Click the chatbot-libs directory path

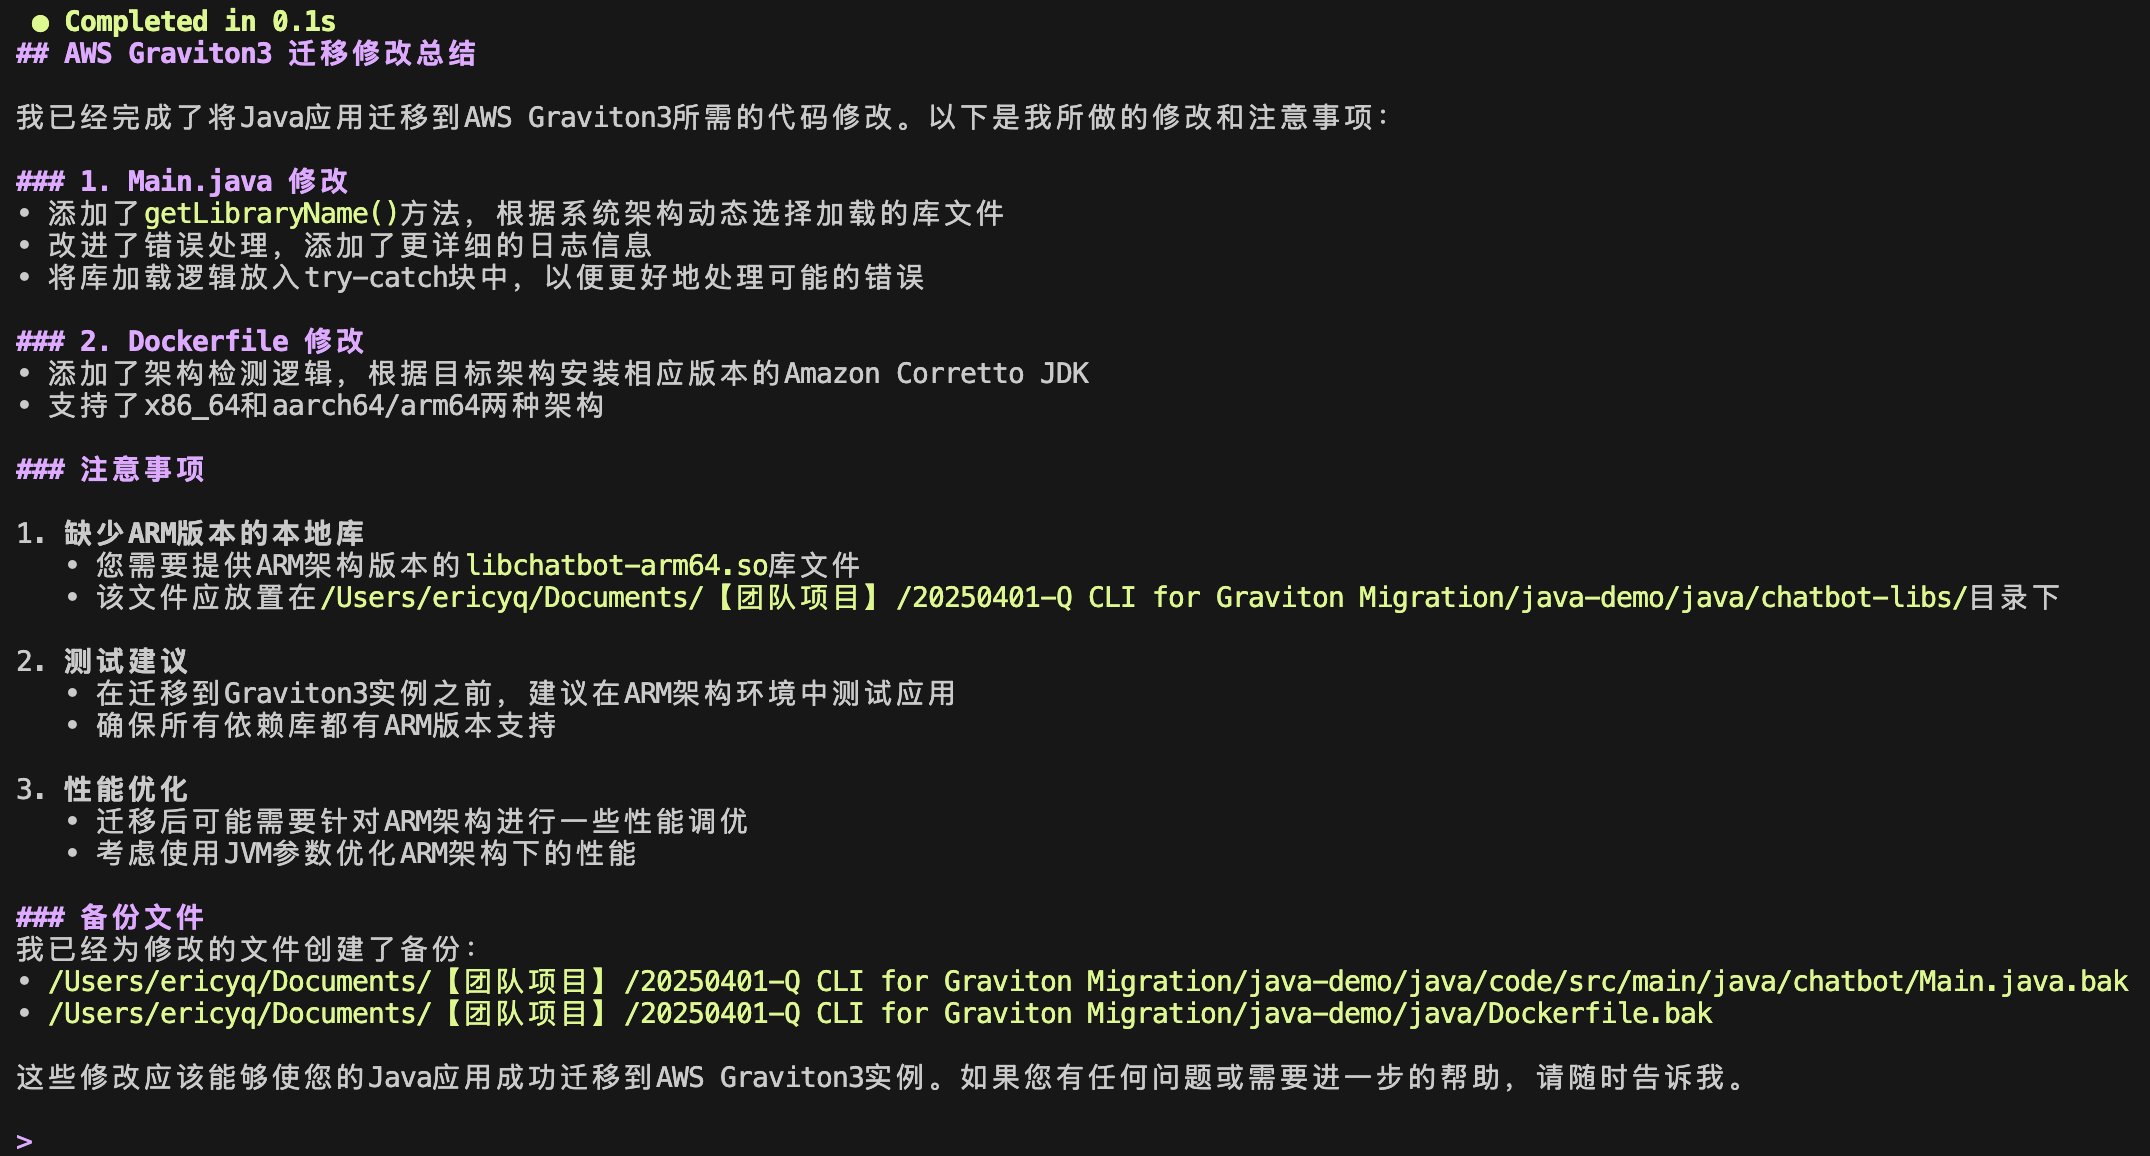1142,597
